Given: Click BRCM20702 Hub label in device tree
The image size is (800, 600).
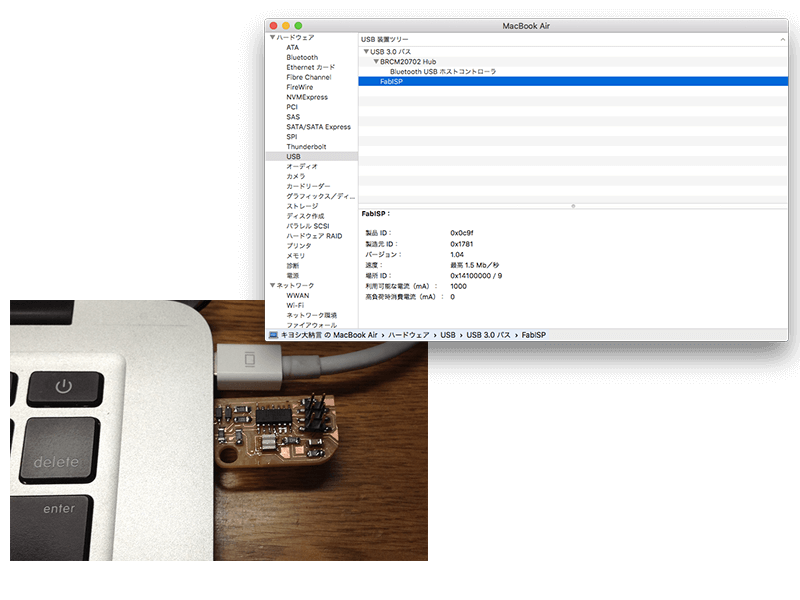Looking at the screenshot, I should point(408,62).
